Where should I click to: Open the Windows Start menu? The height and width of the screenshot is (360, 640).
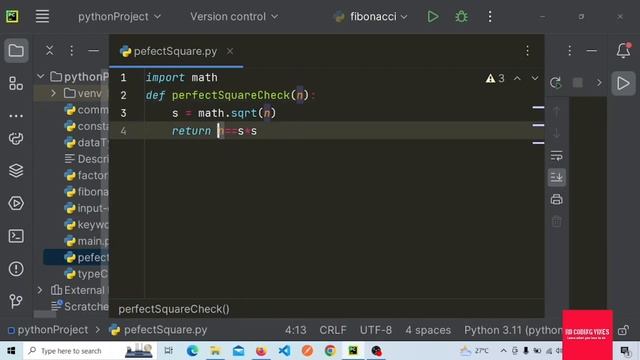pyautogui.click(x=11, y=351)
